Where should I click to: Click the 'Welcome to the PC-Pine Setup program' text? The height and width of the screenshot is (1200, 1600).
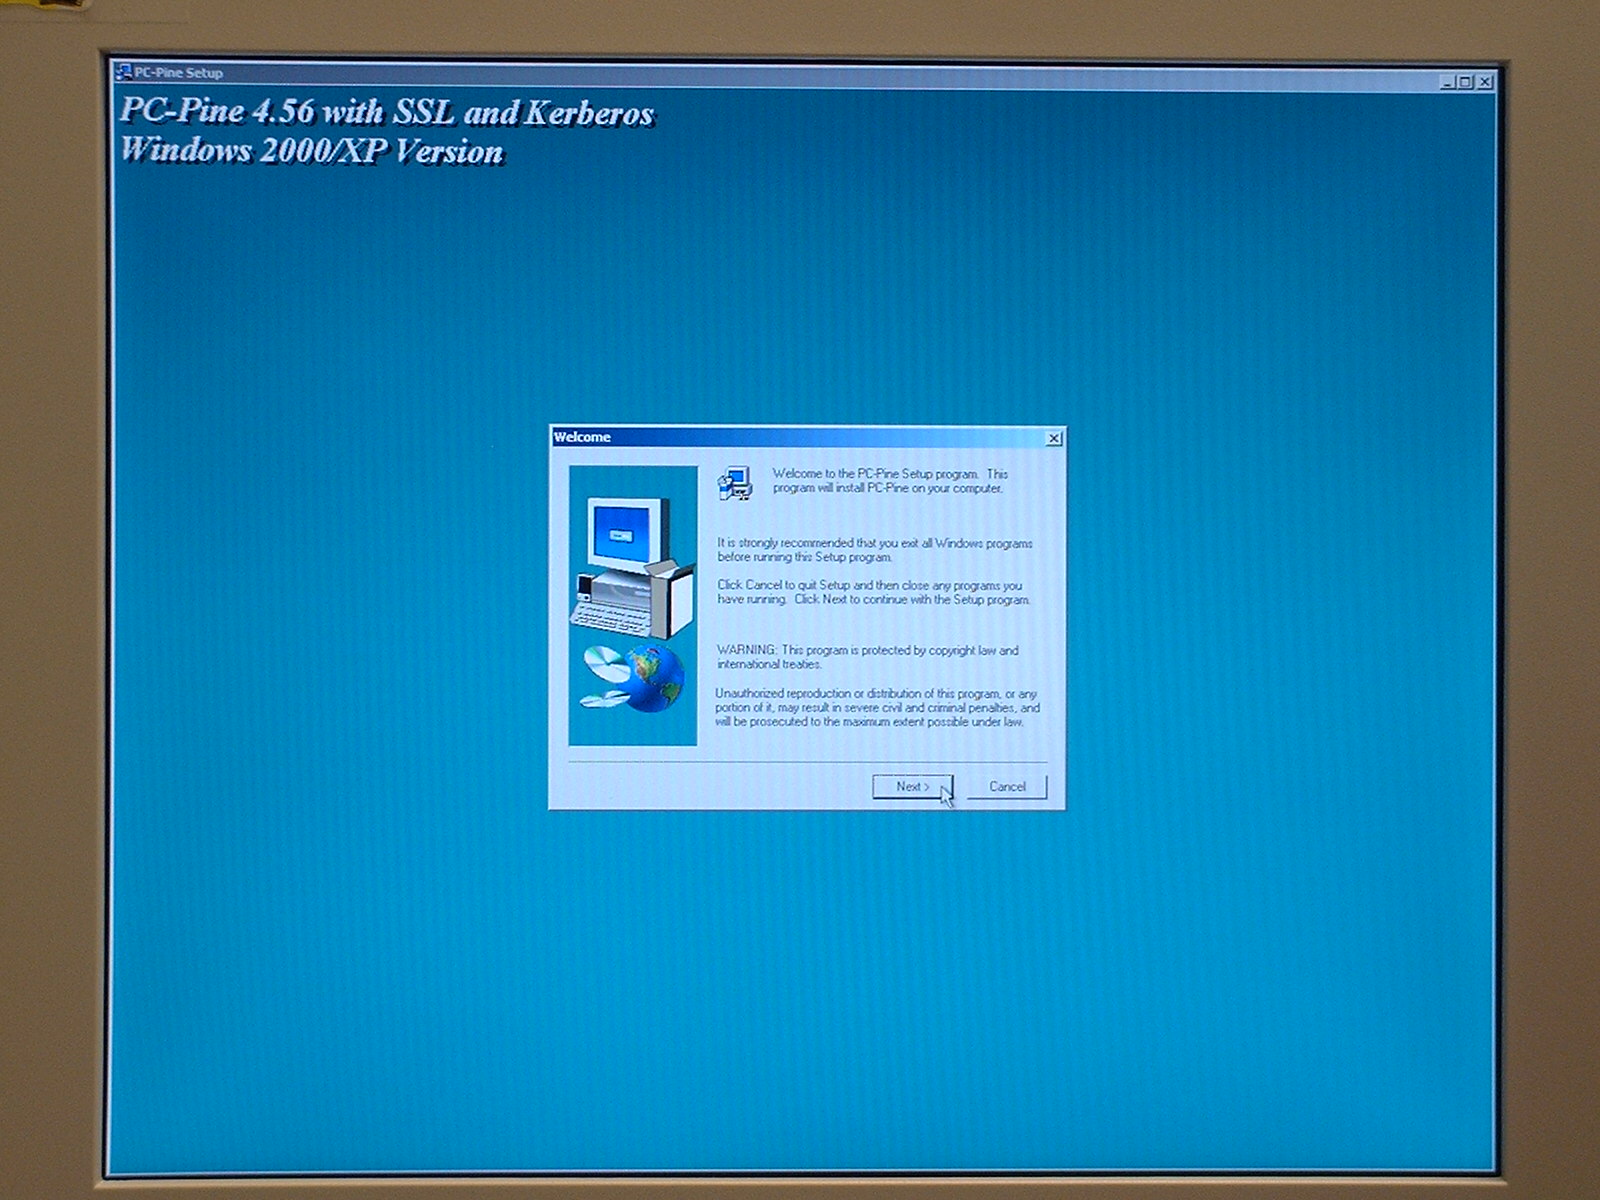pyautogui.click(x=889, y=481)
